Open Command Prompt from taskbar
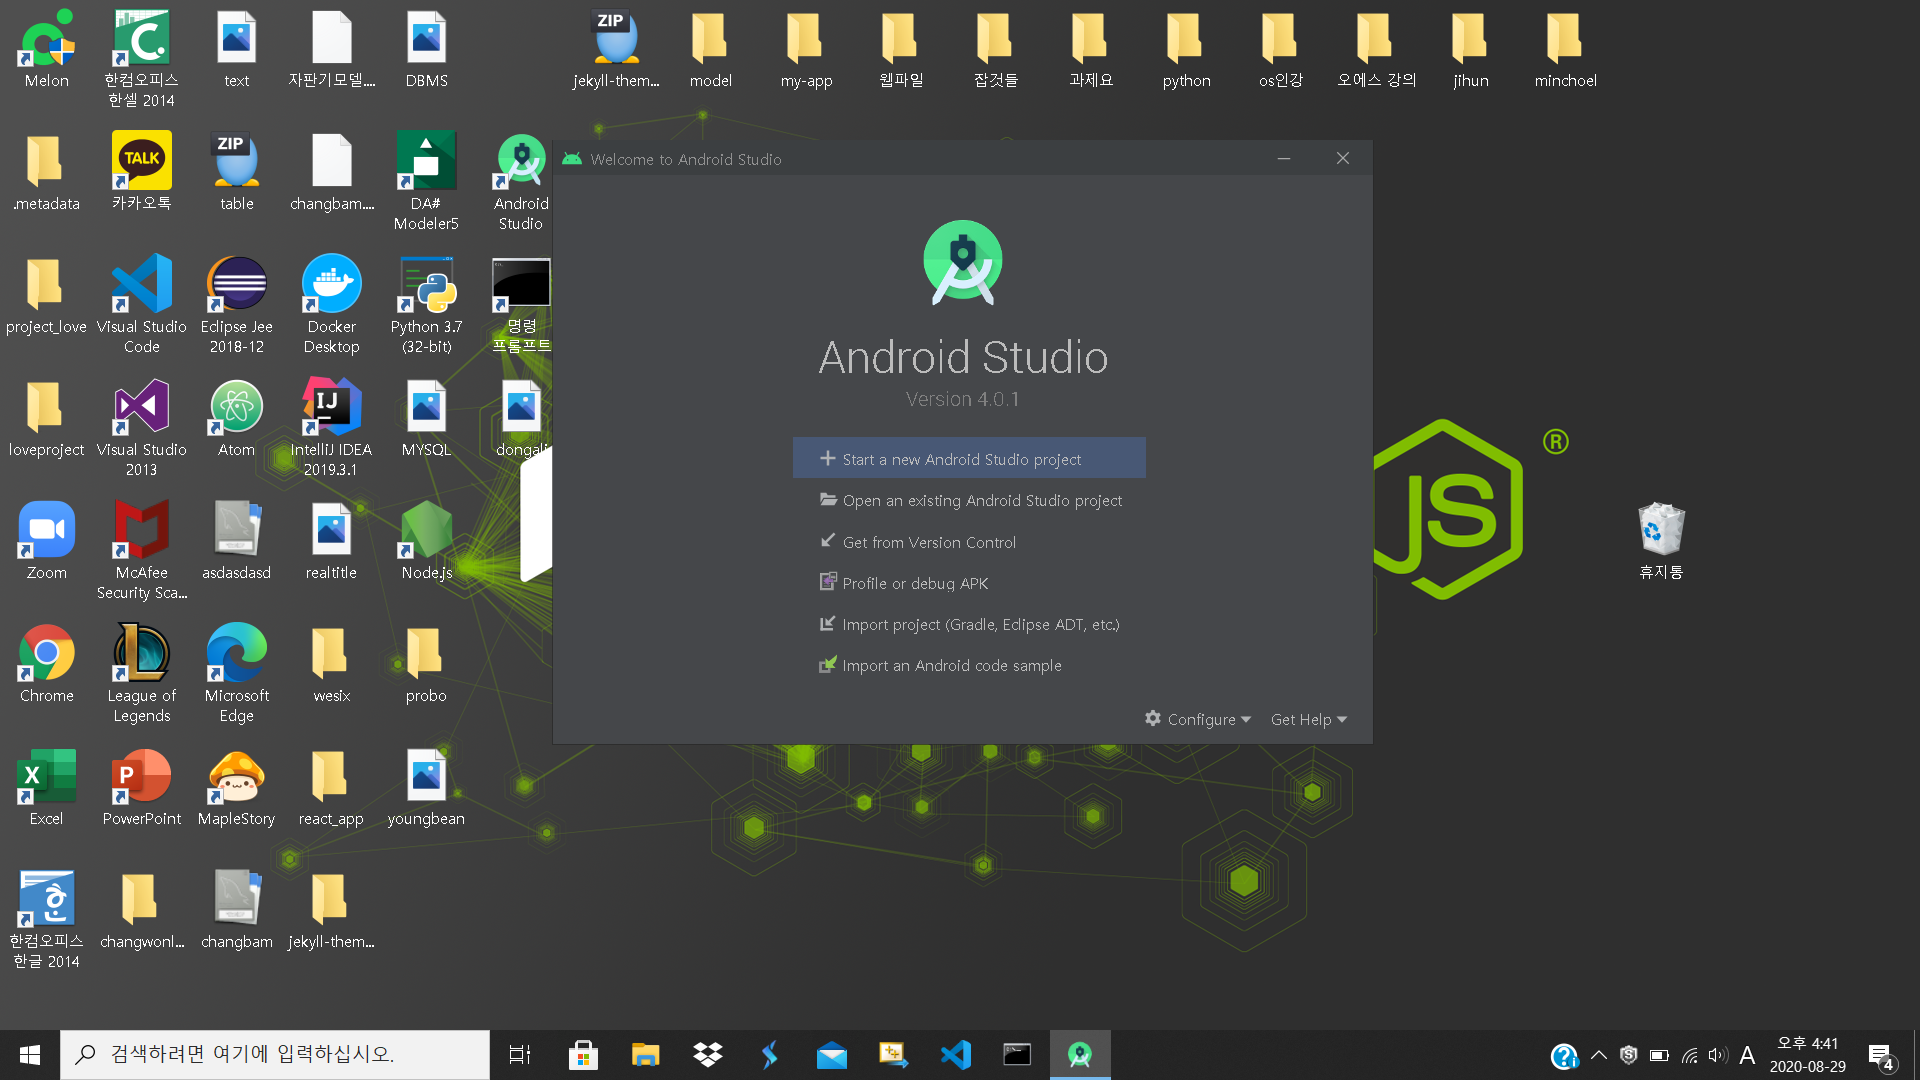 1017,1055
